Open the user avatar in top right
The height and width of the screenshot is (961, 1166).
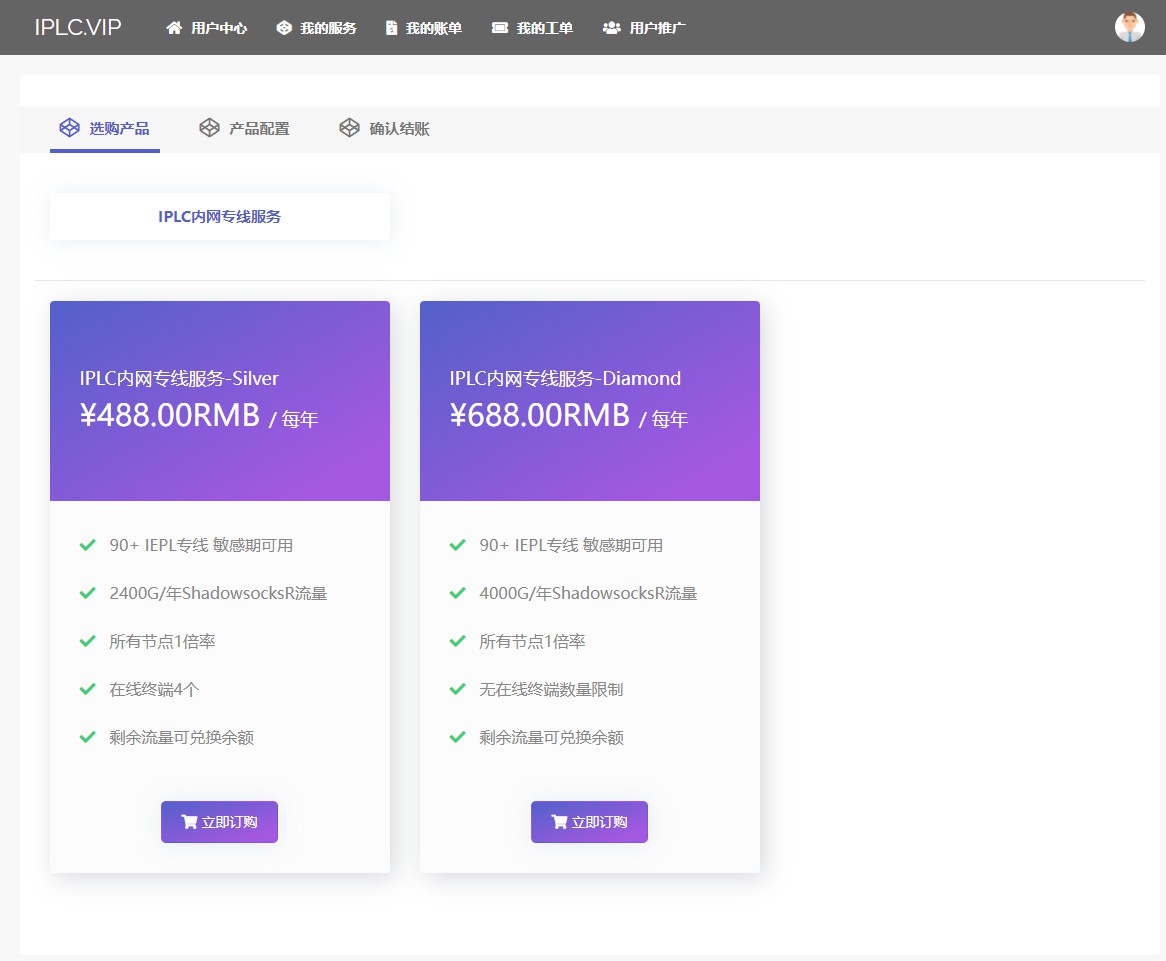1129,27
